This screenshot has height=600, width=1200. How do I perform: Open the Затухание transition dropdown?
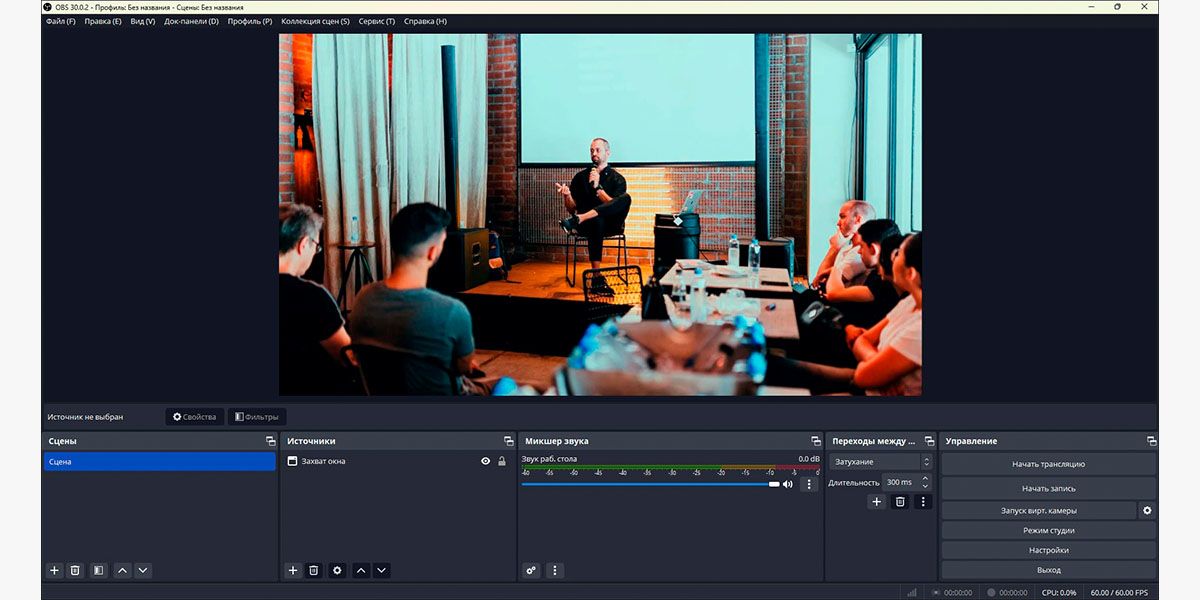(880, 463)
